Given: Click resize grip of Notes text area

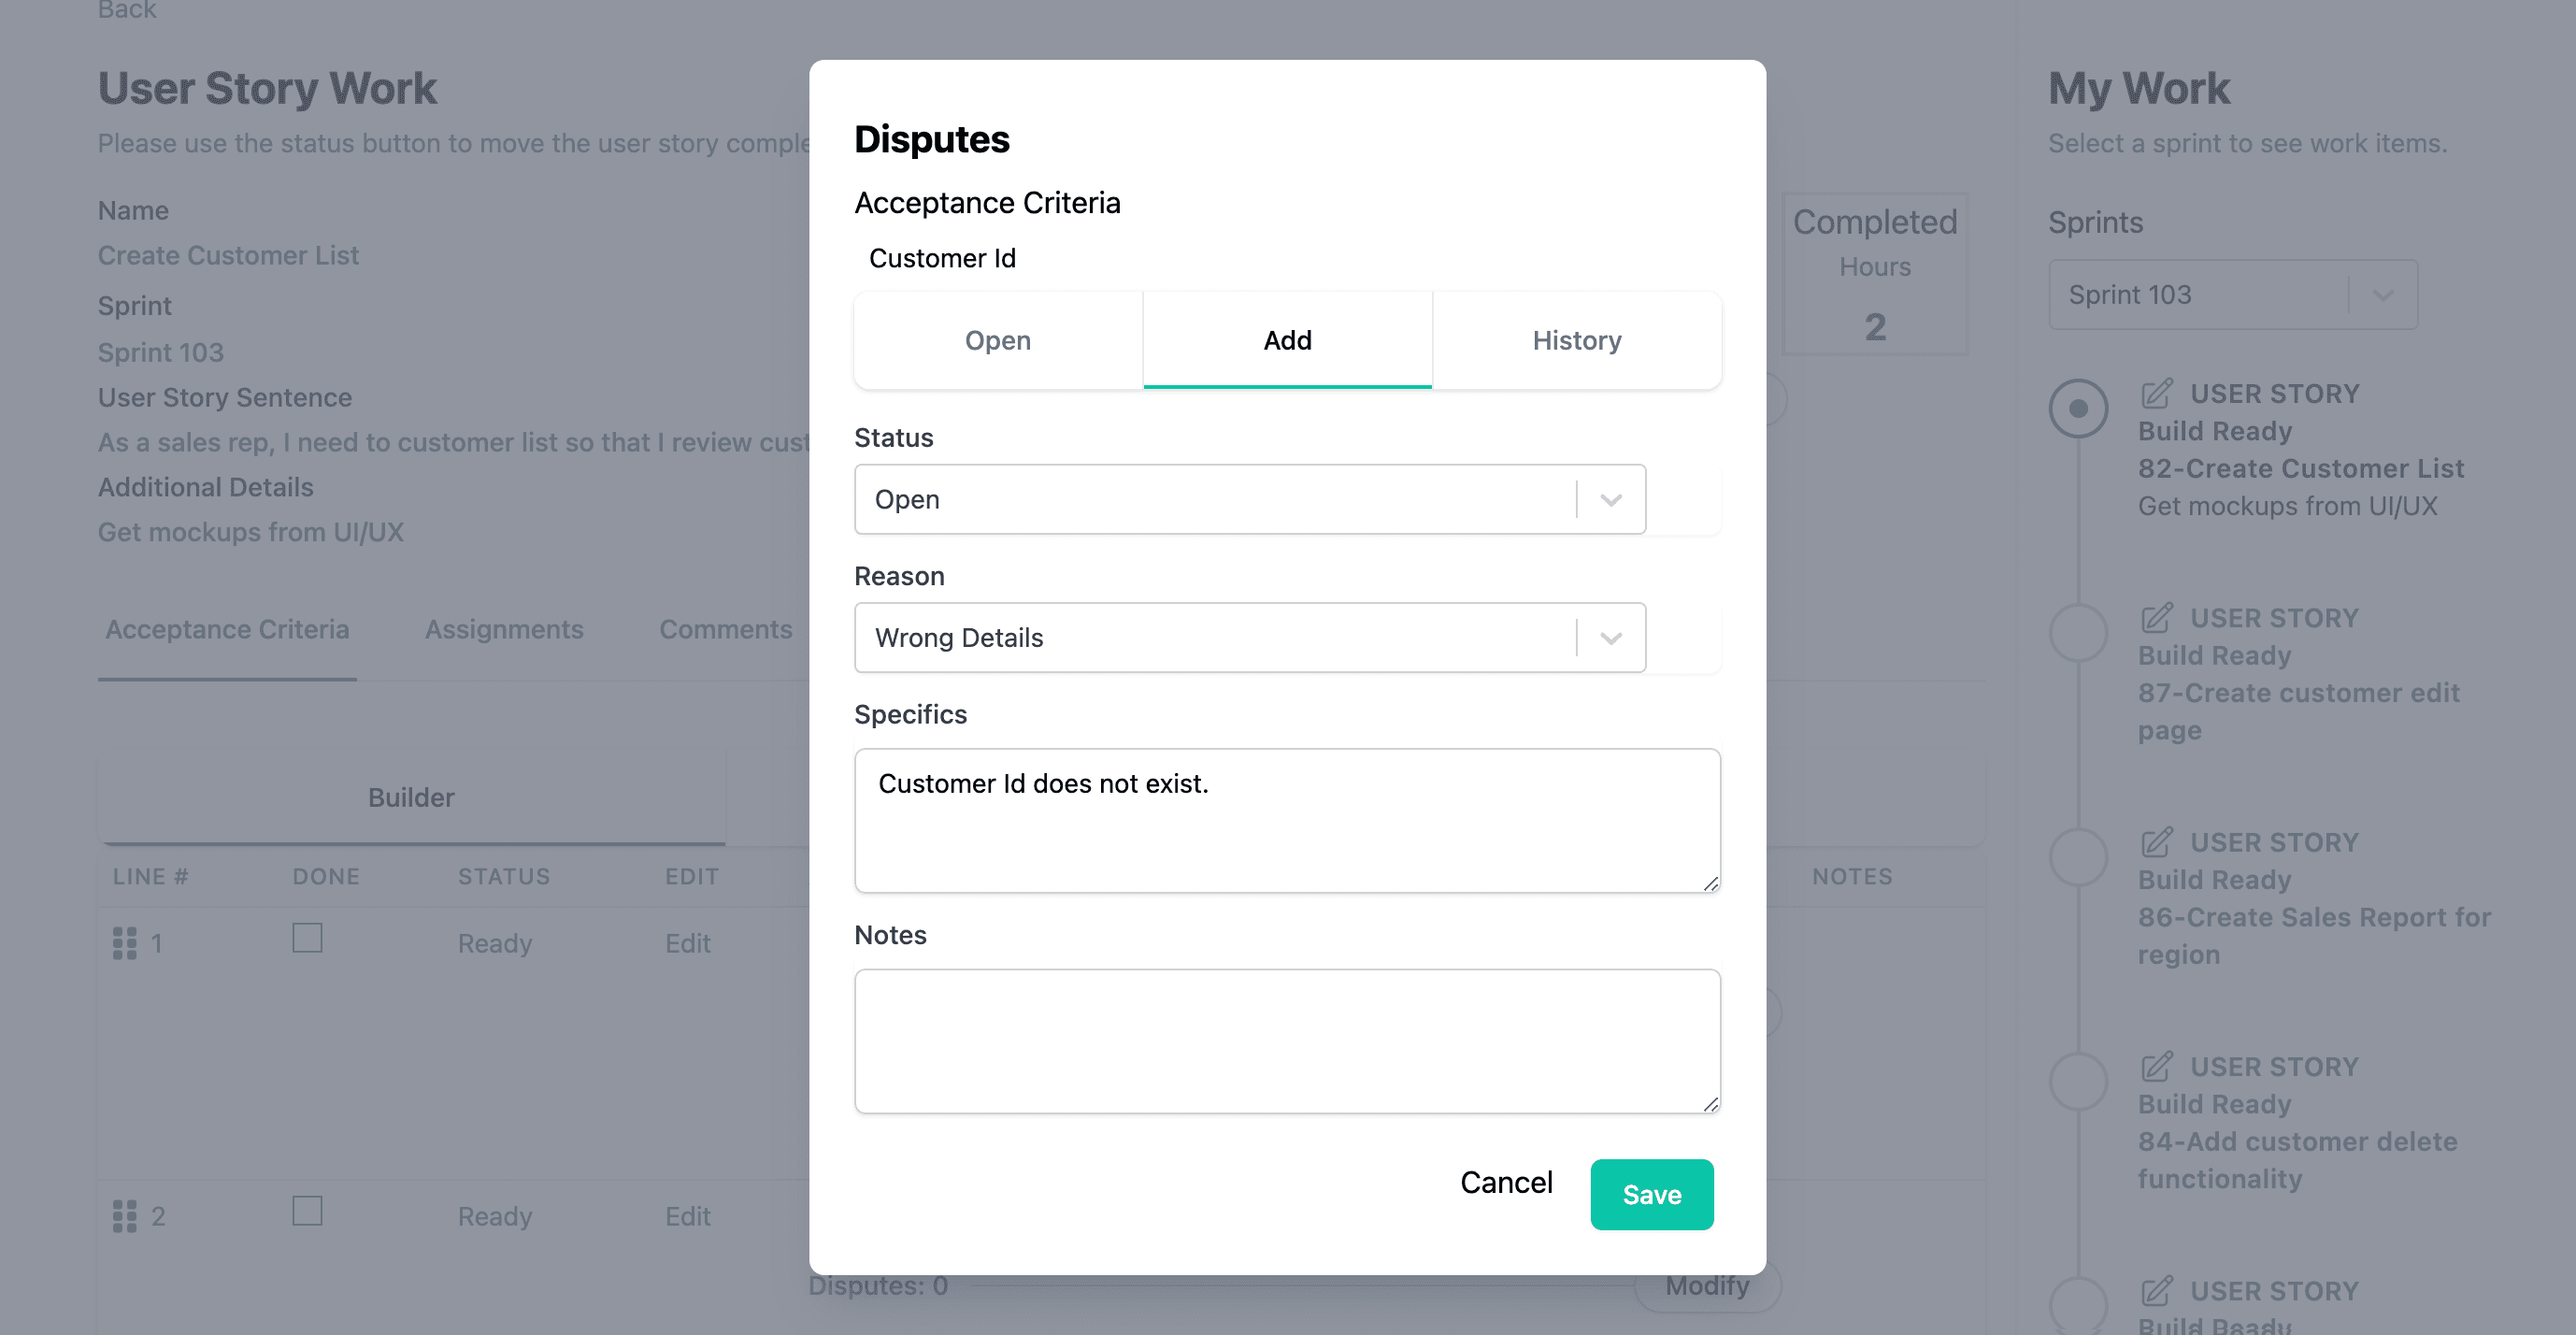Looking at the screenshot, I should pyautogui.click(x=1710, y=1104).
